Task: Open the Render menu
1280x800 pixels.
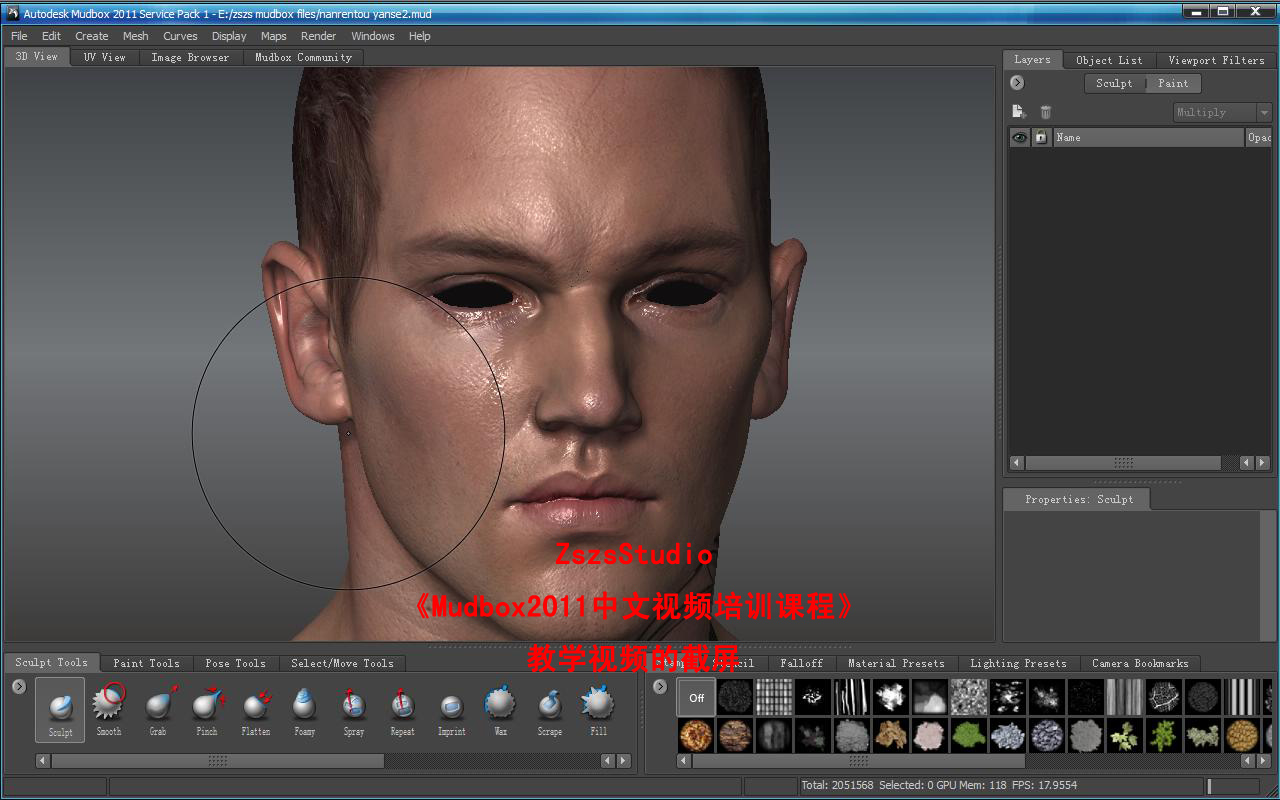Action: coord(318,36)
